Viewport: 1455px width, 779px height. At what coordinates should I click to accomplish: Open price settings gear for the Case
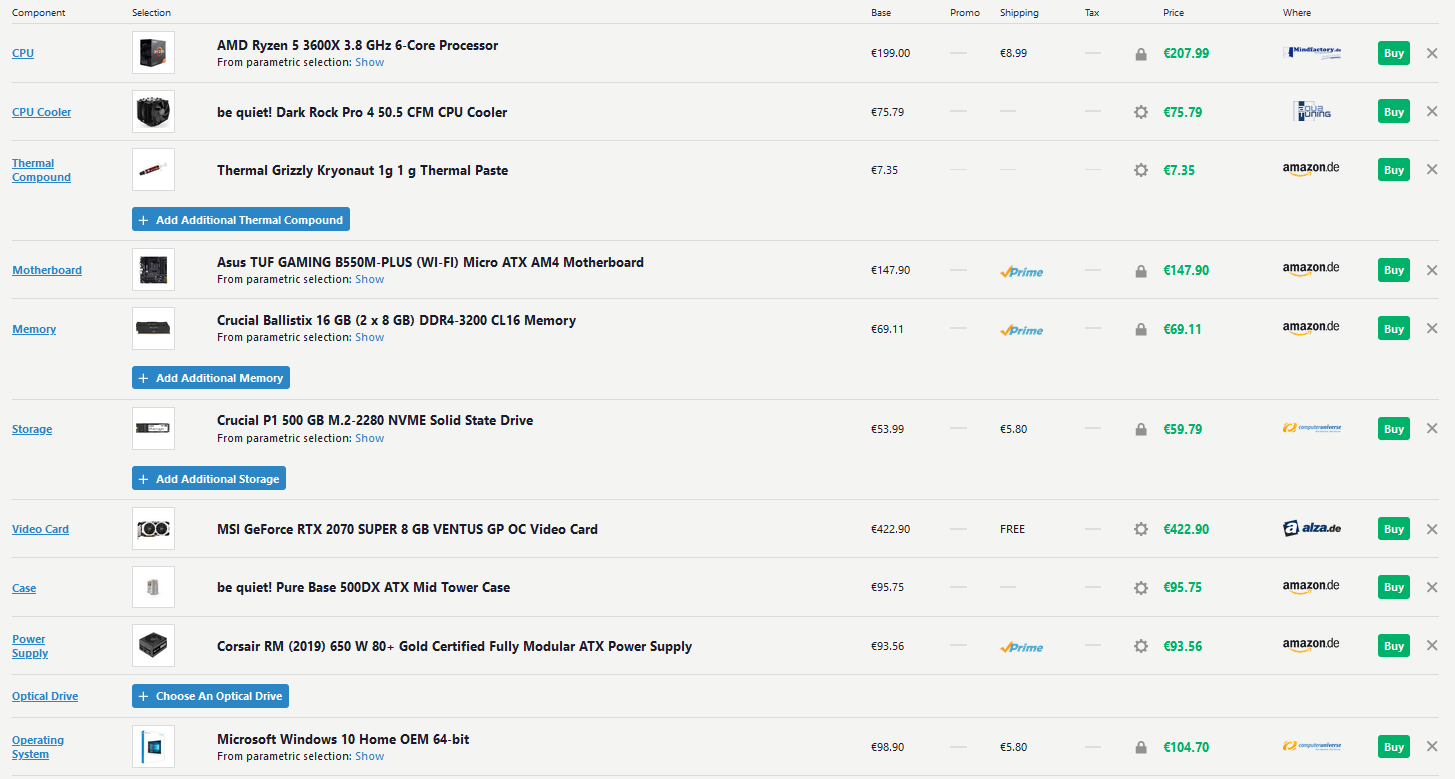tap(1141, 587)
